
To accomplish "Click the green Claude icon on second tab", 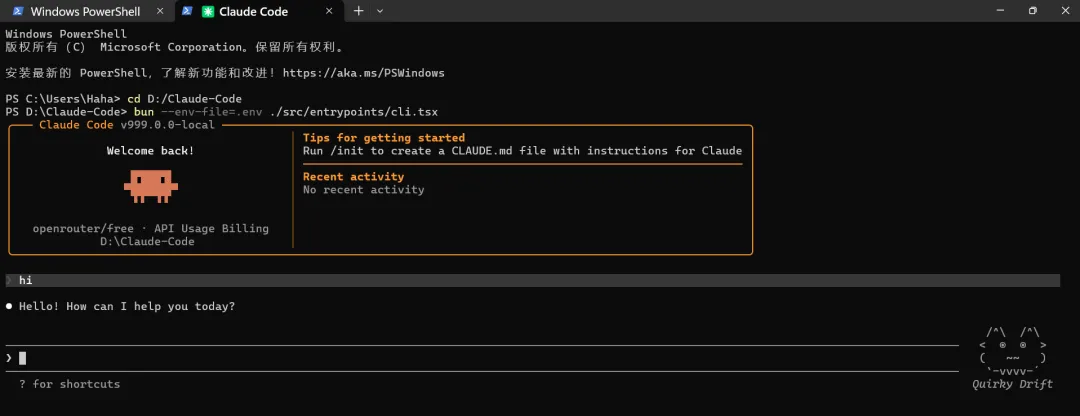I will pyautogui.click(x=208, y=12).
